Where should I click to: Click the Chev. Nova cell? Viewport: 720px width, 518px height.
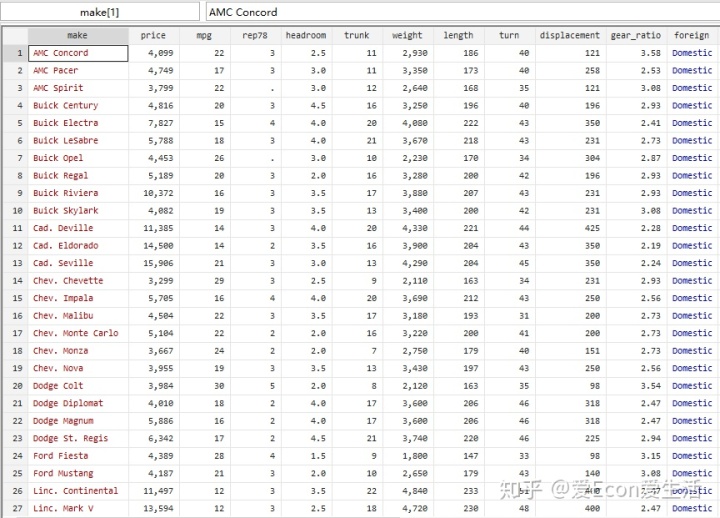pyautogui.click(x=78, y=368)
